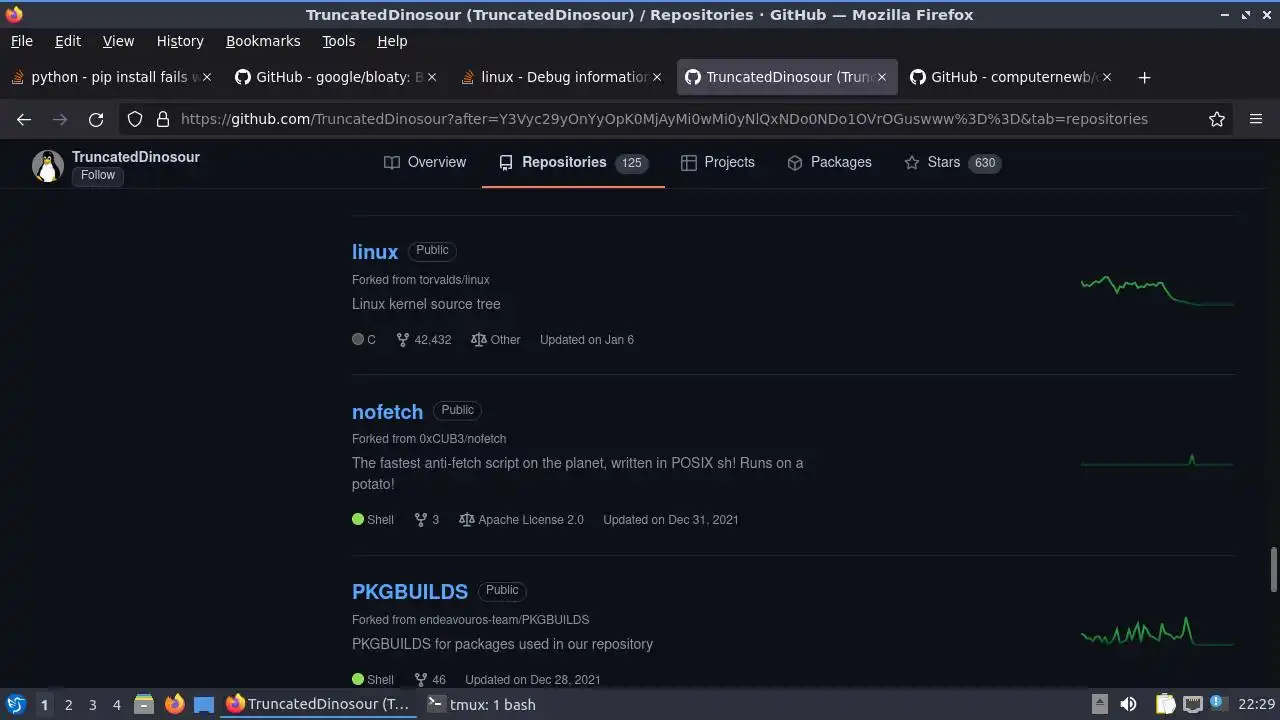1280x720 pixels.
Task: Follow the TruncatedDinosaur user
Action: [98, 175]
